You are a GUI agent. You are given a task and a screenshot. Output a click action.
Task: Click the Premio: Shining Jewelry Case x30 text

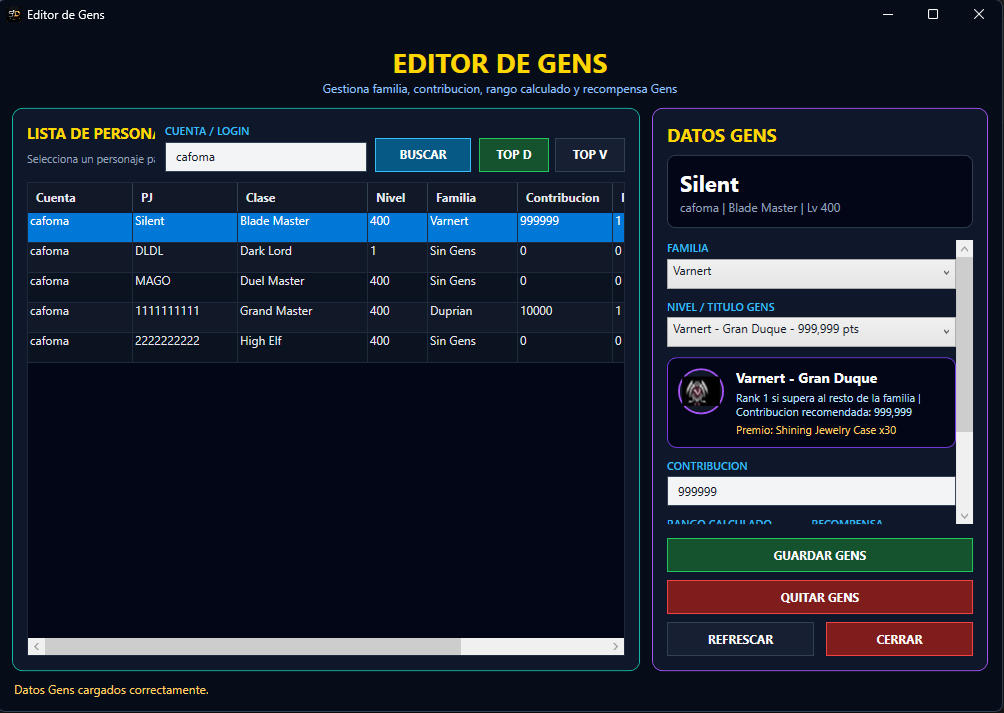coord(816,430)
